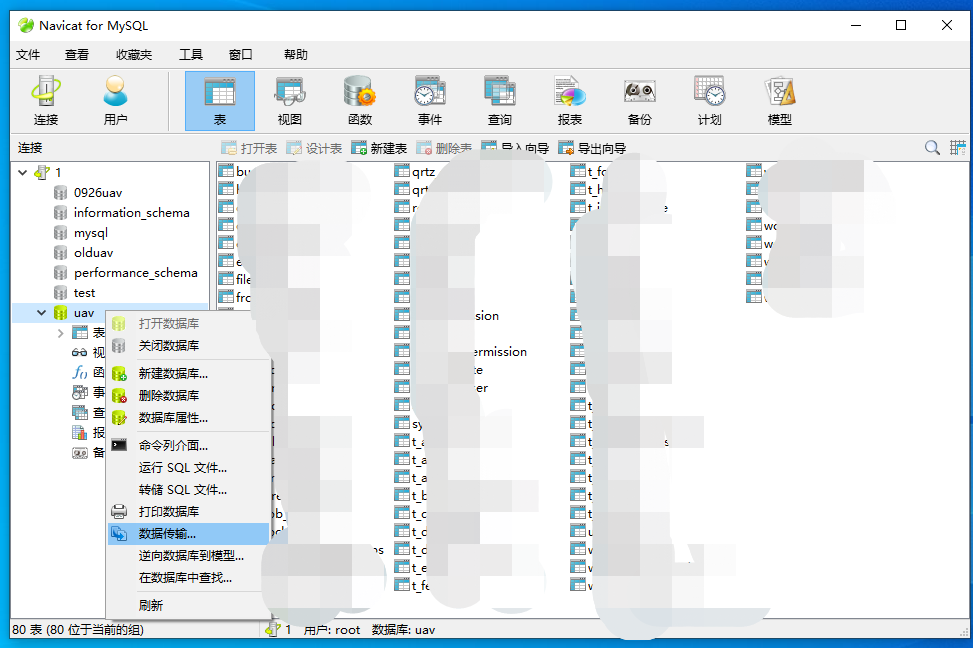Open the 文件 menu
This screenshot has height=648, width=973.
28,55
